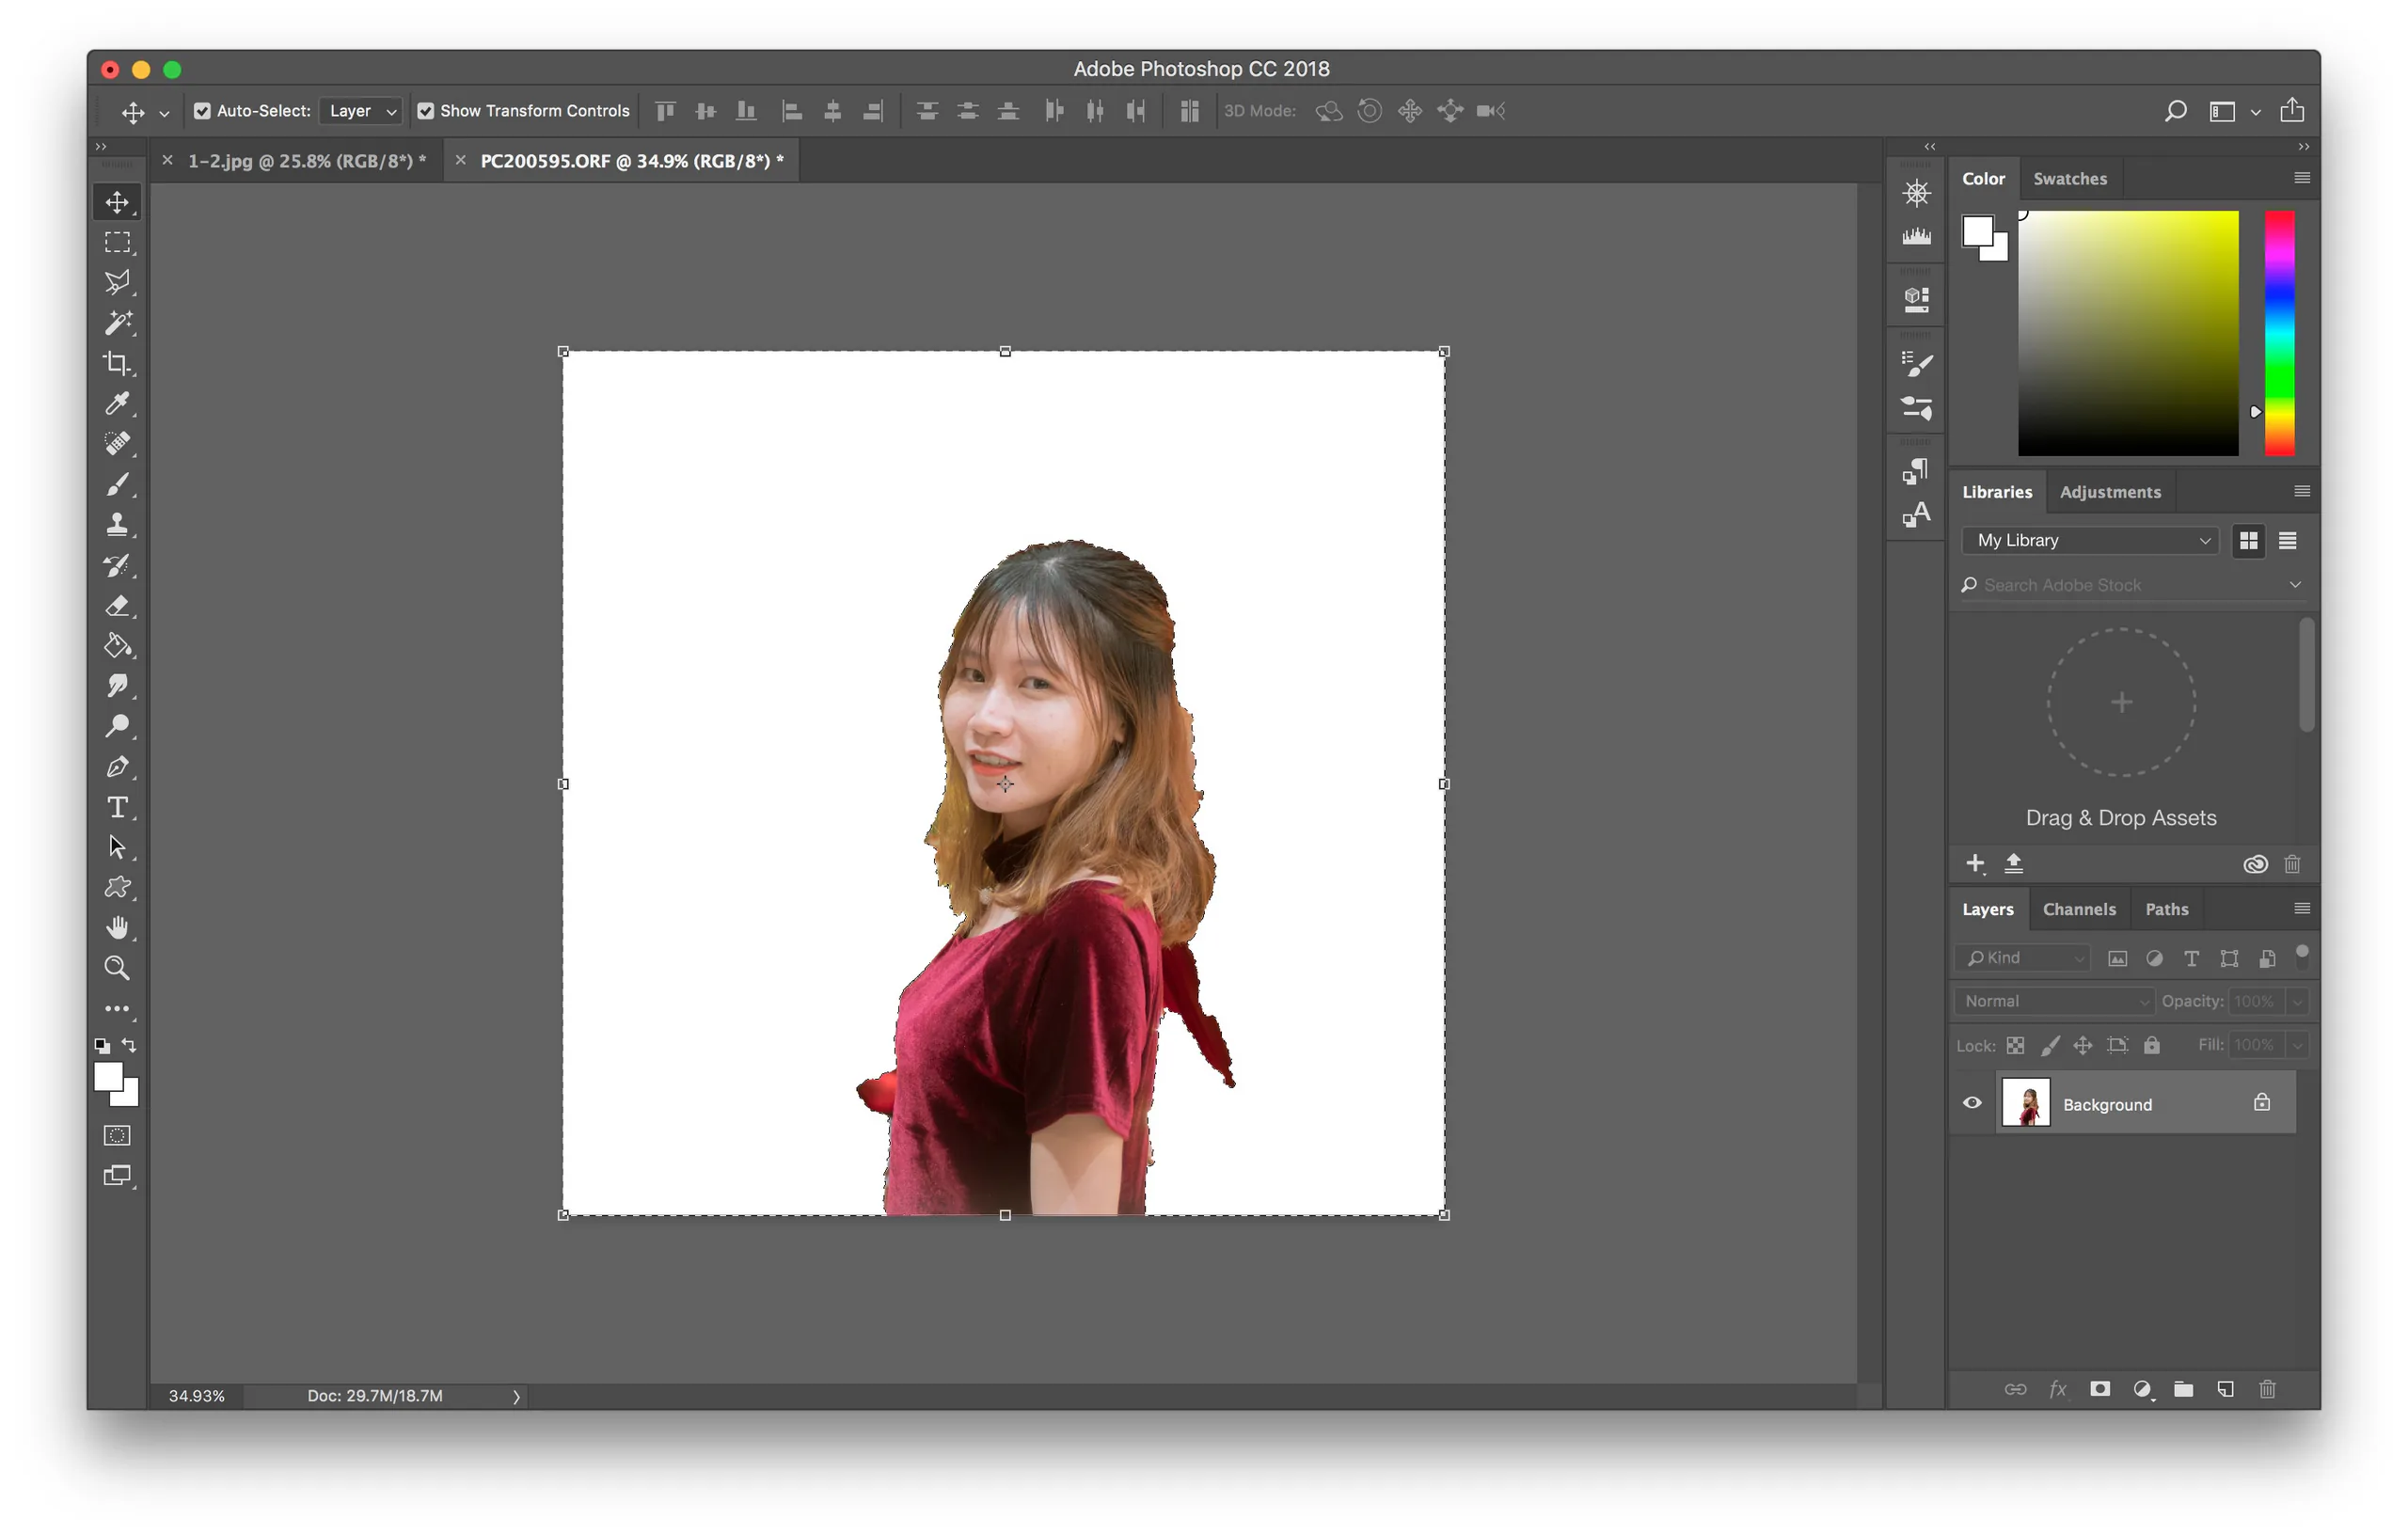2408x1534 pixels.
Task: Open the My Library dropdown
Action: [x=2090, y=540]
